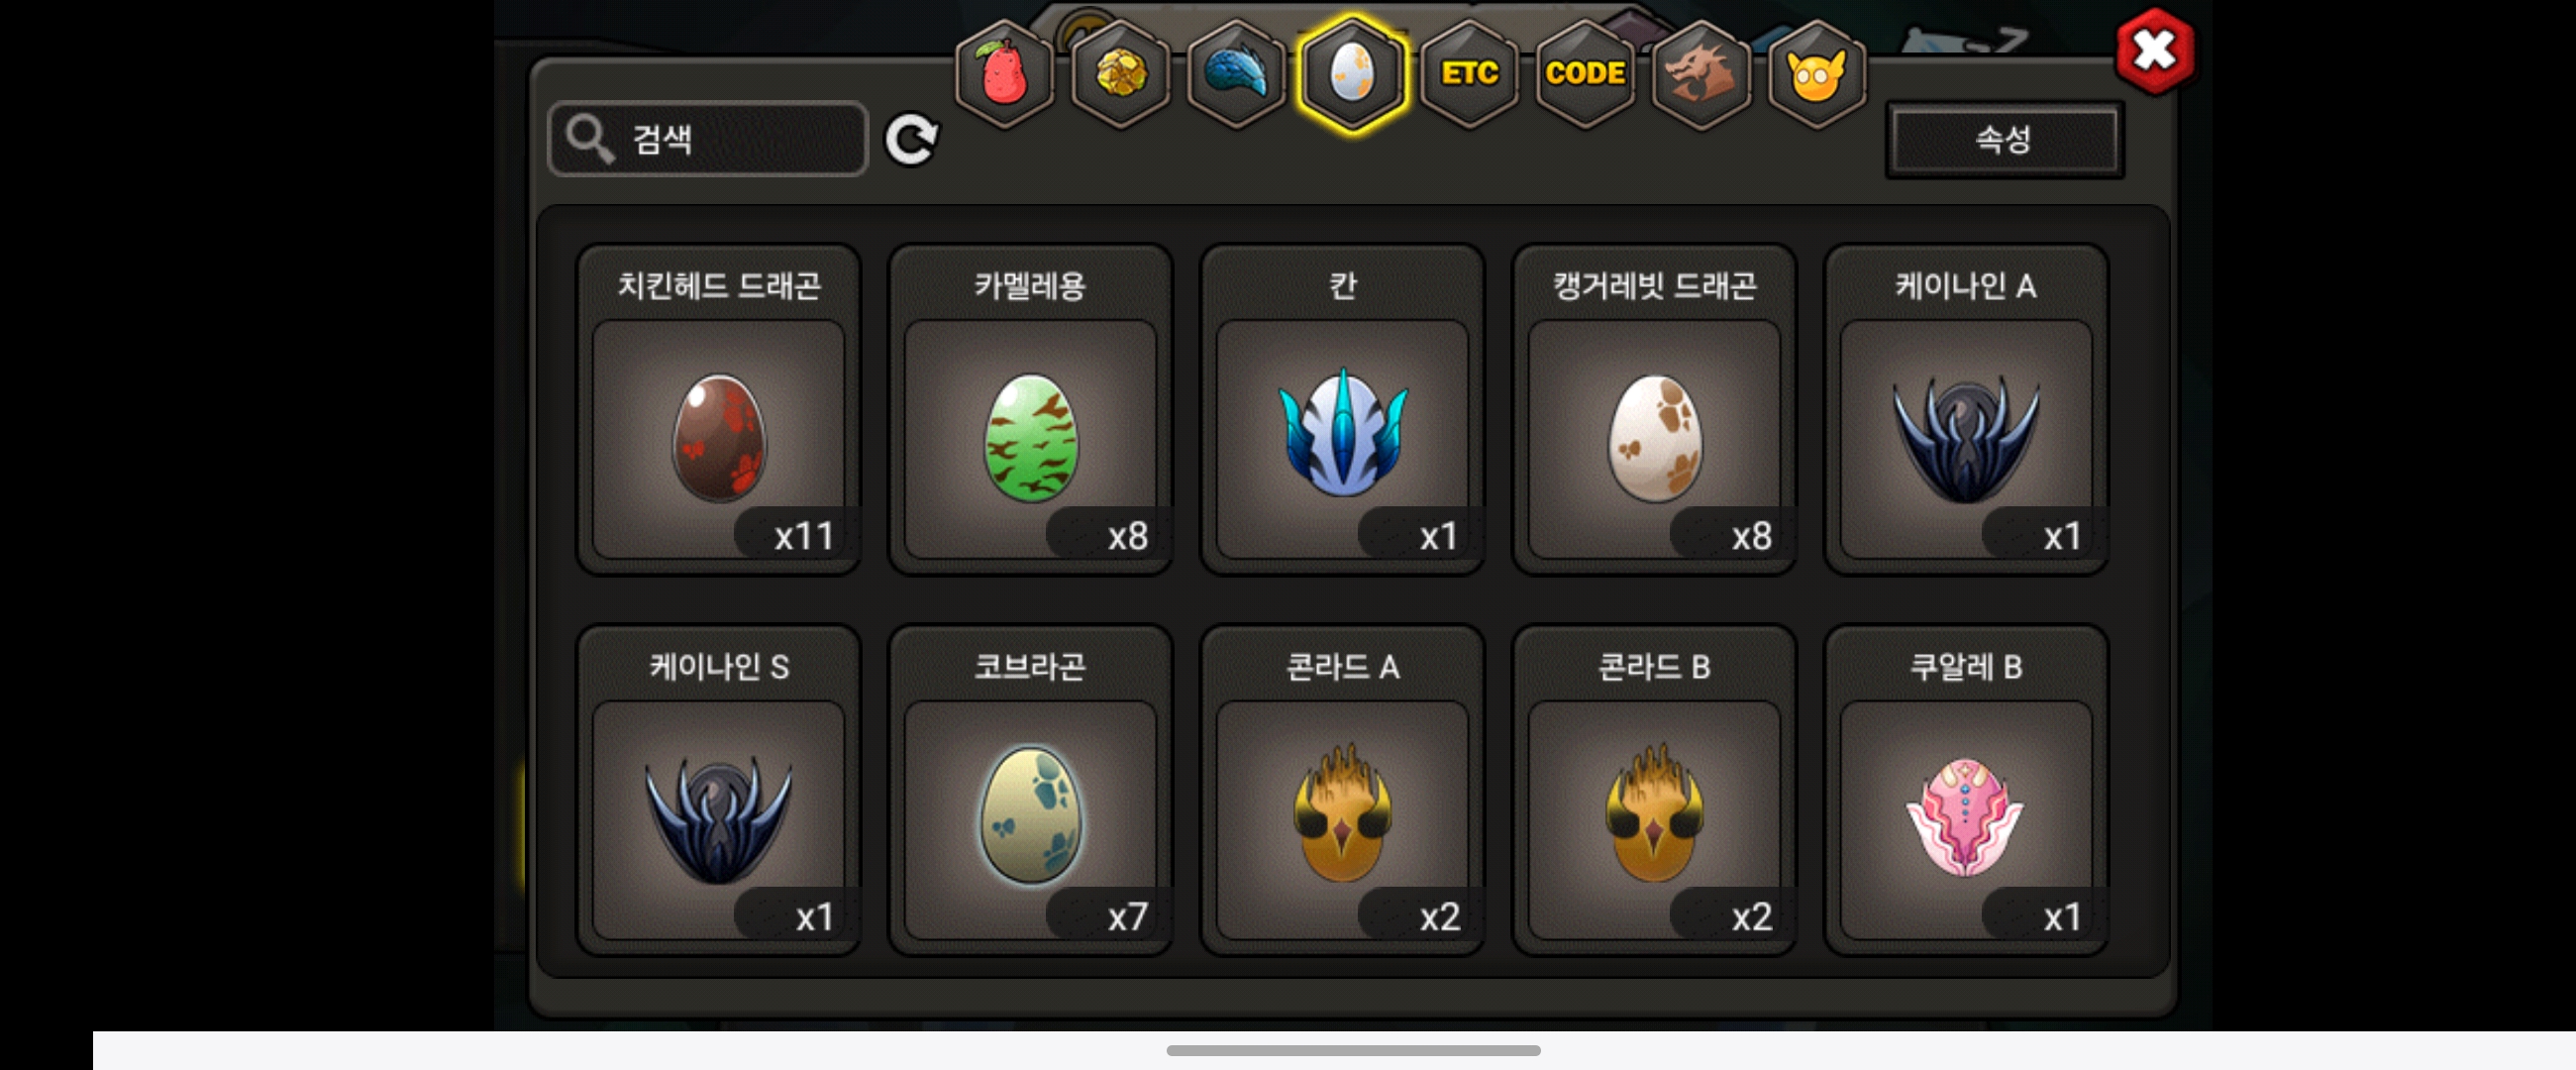This screenshot has height=1070, width=2576.
Task: Select the highlighted egg category tab
Action: point(1352,74)
